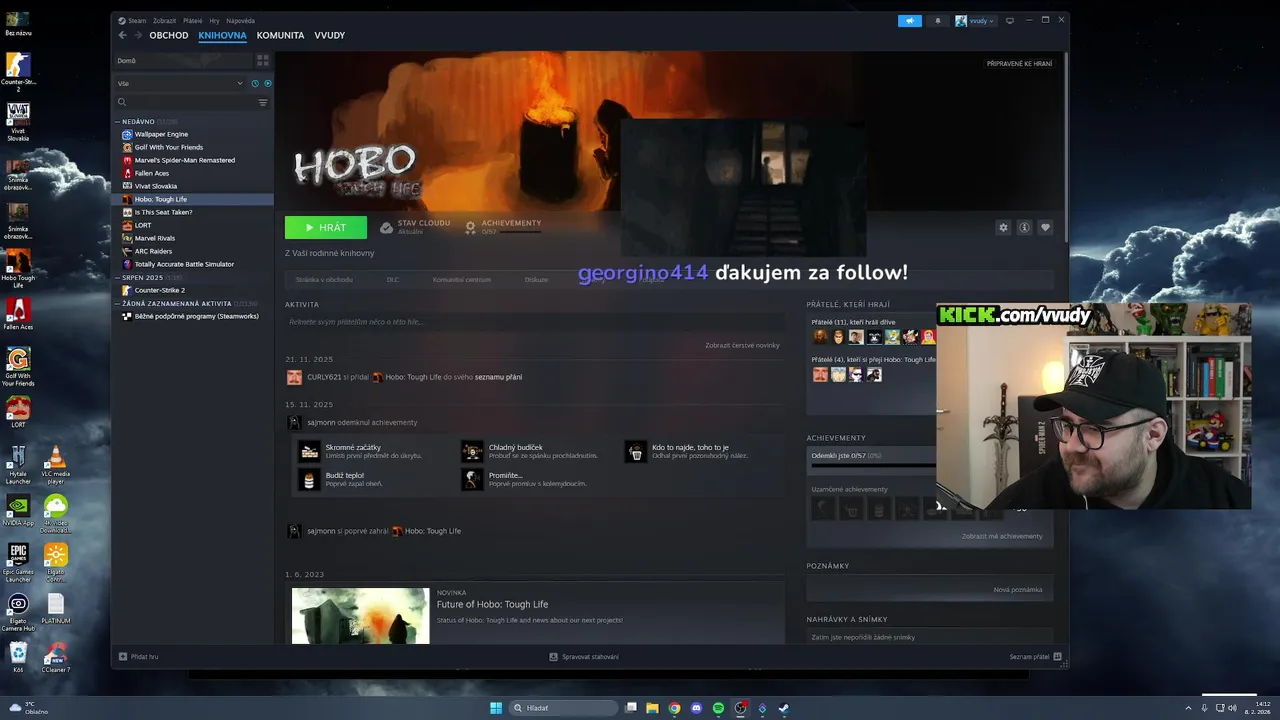Open the Budiž teplo! achievement icon

[309, 479]
